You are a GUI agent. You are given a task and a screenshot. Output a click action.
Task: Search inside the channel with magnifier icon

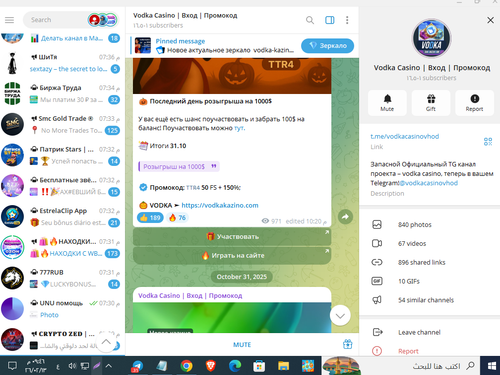tap(310, 20)
